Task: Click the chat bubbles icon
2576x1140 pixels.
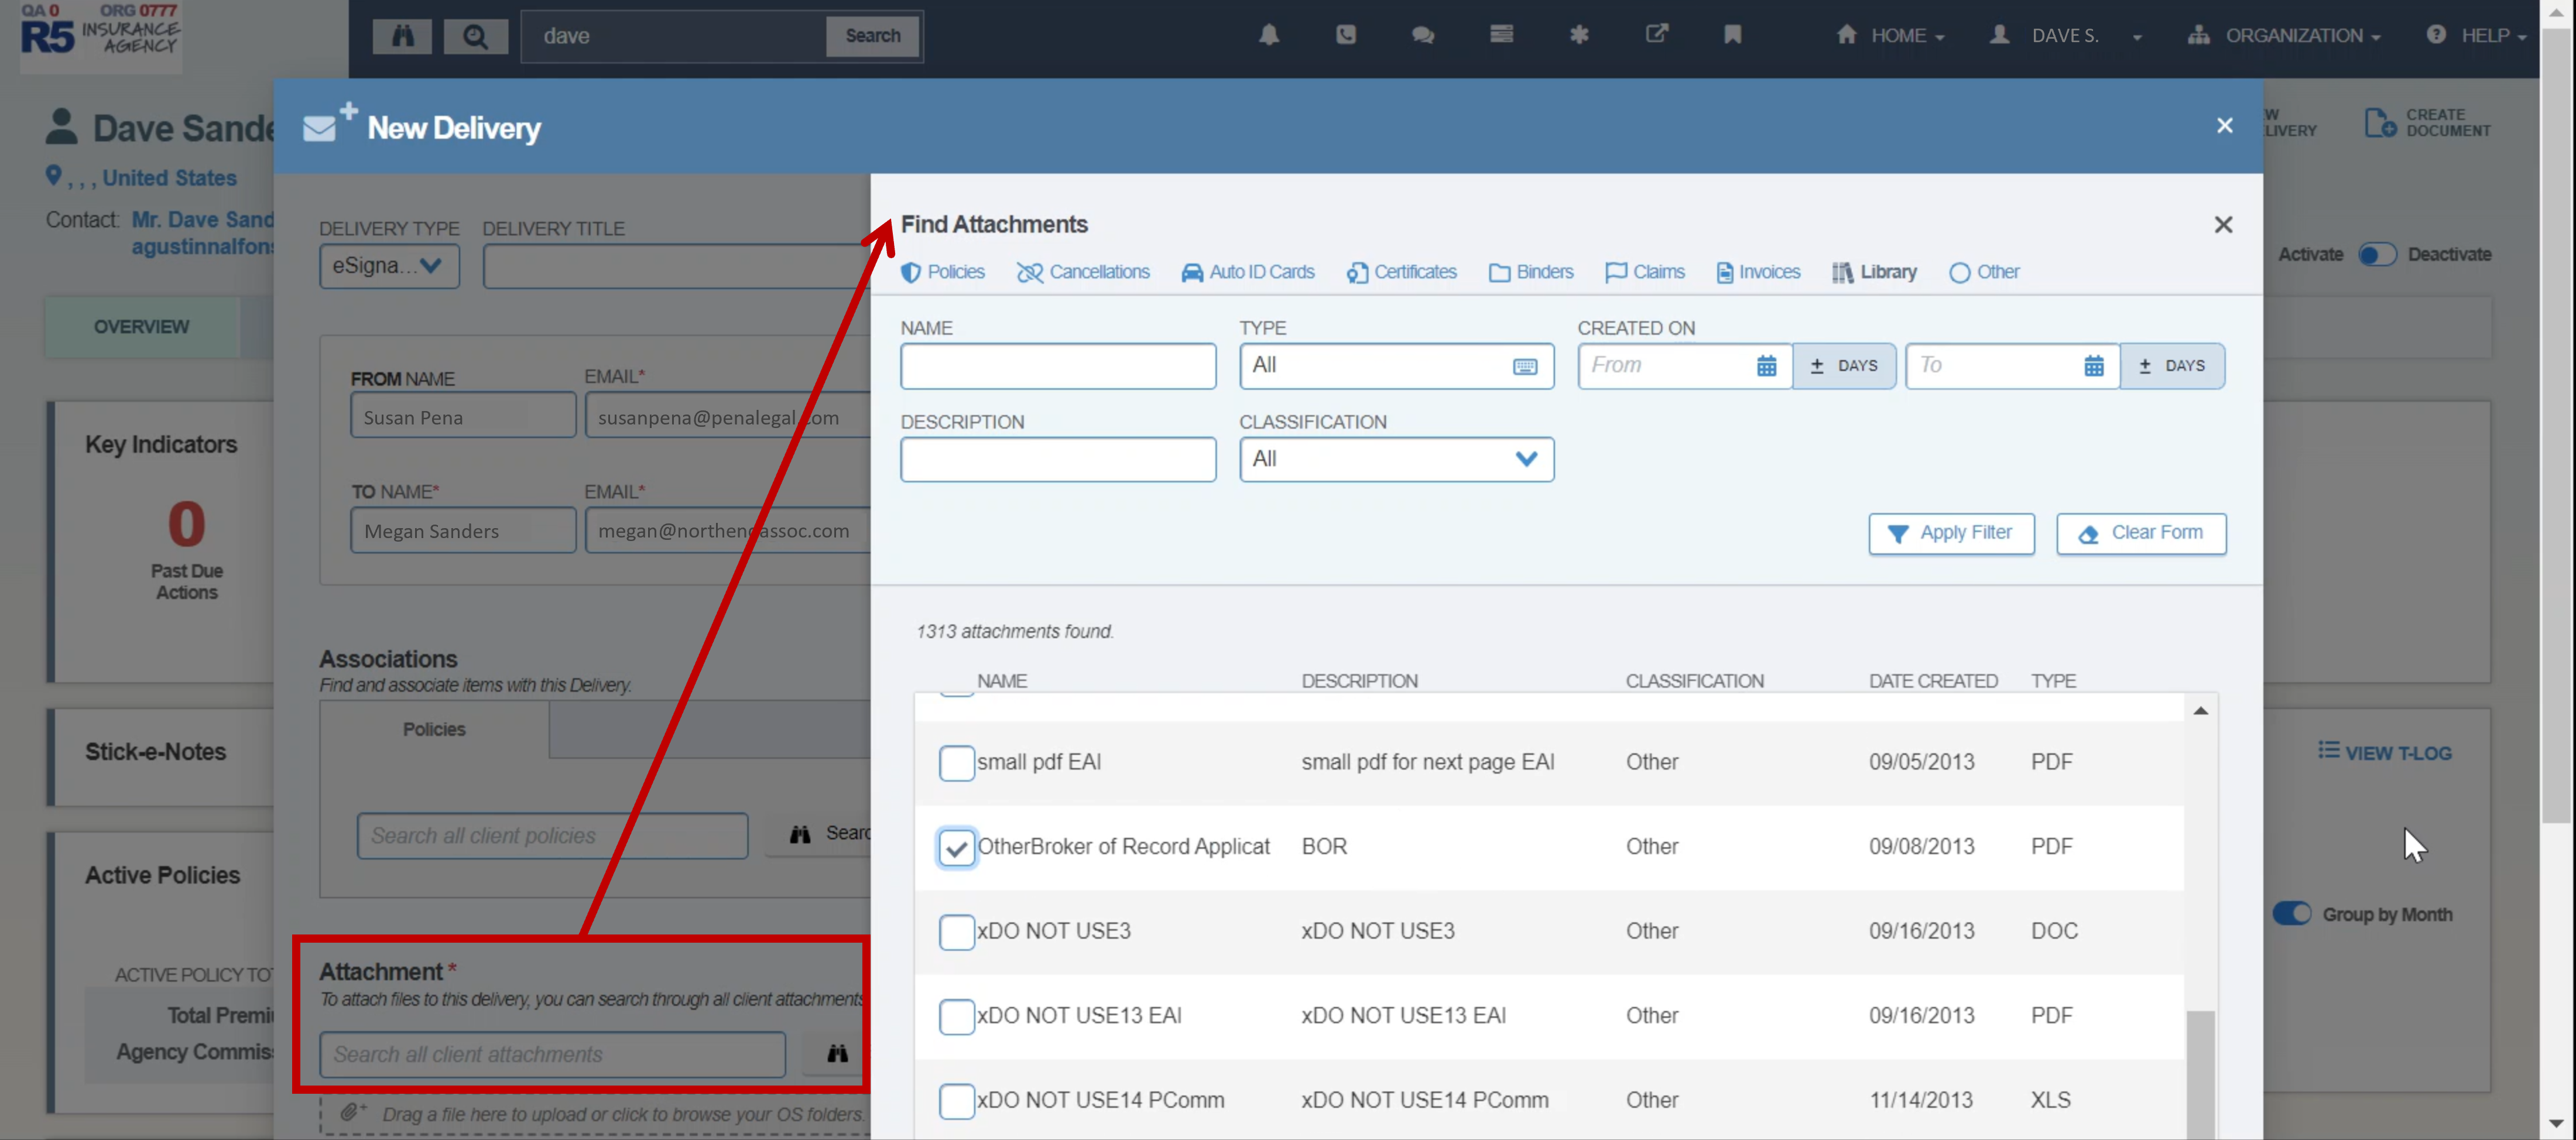Action: pos(1422,35)
